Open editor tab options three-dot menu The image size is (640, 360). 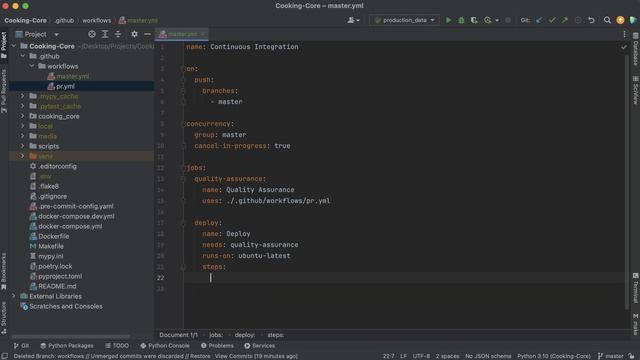(624, 34)
